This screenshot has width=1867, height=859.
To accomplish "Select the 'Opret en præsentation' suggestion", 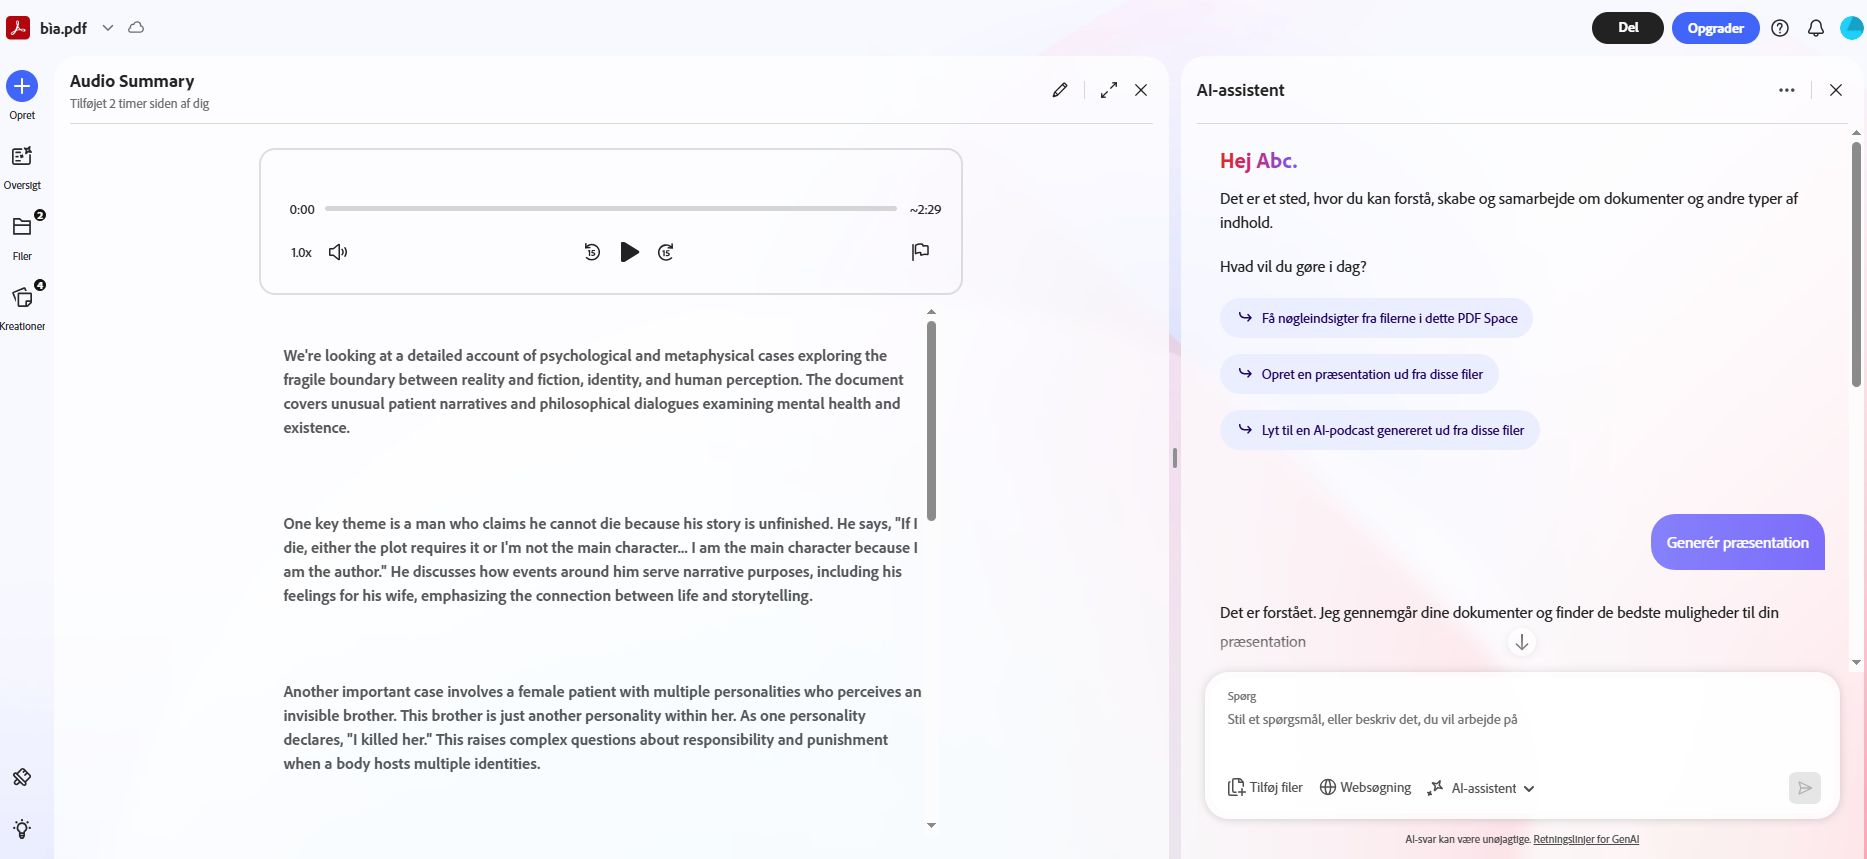I will point(1359,374).
